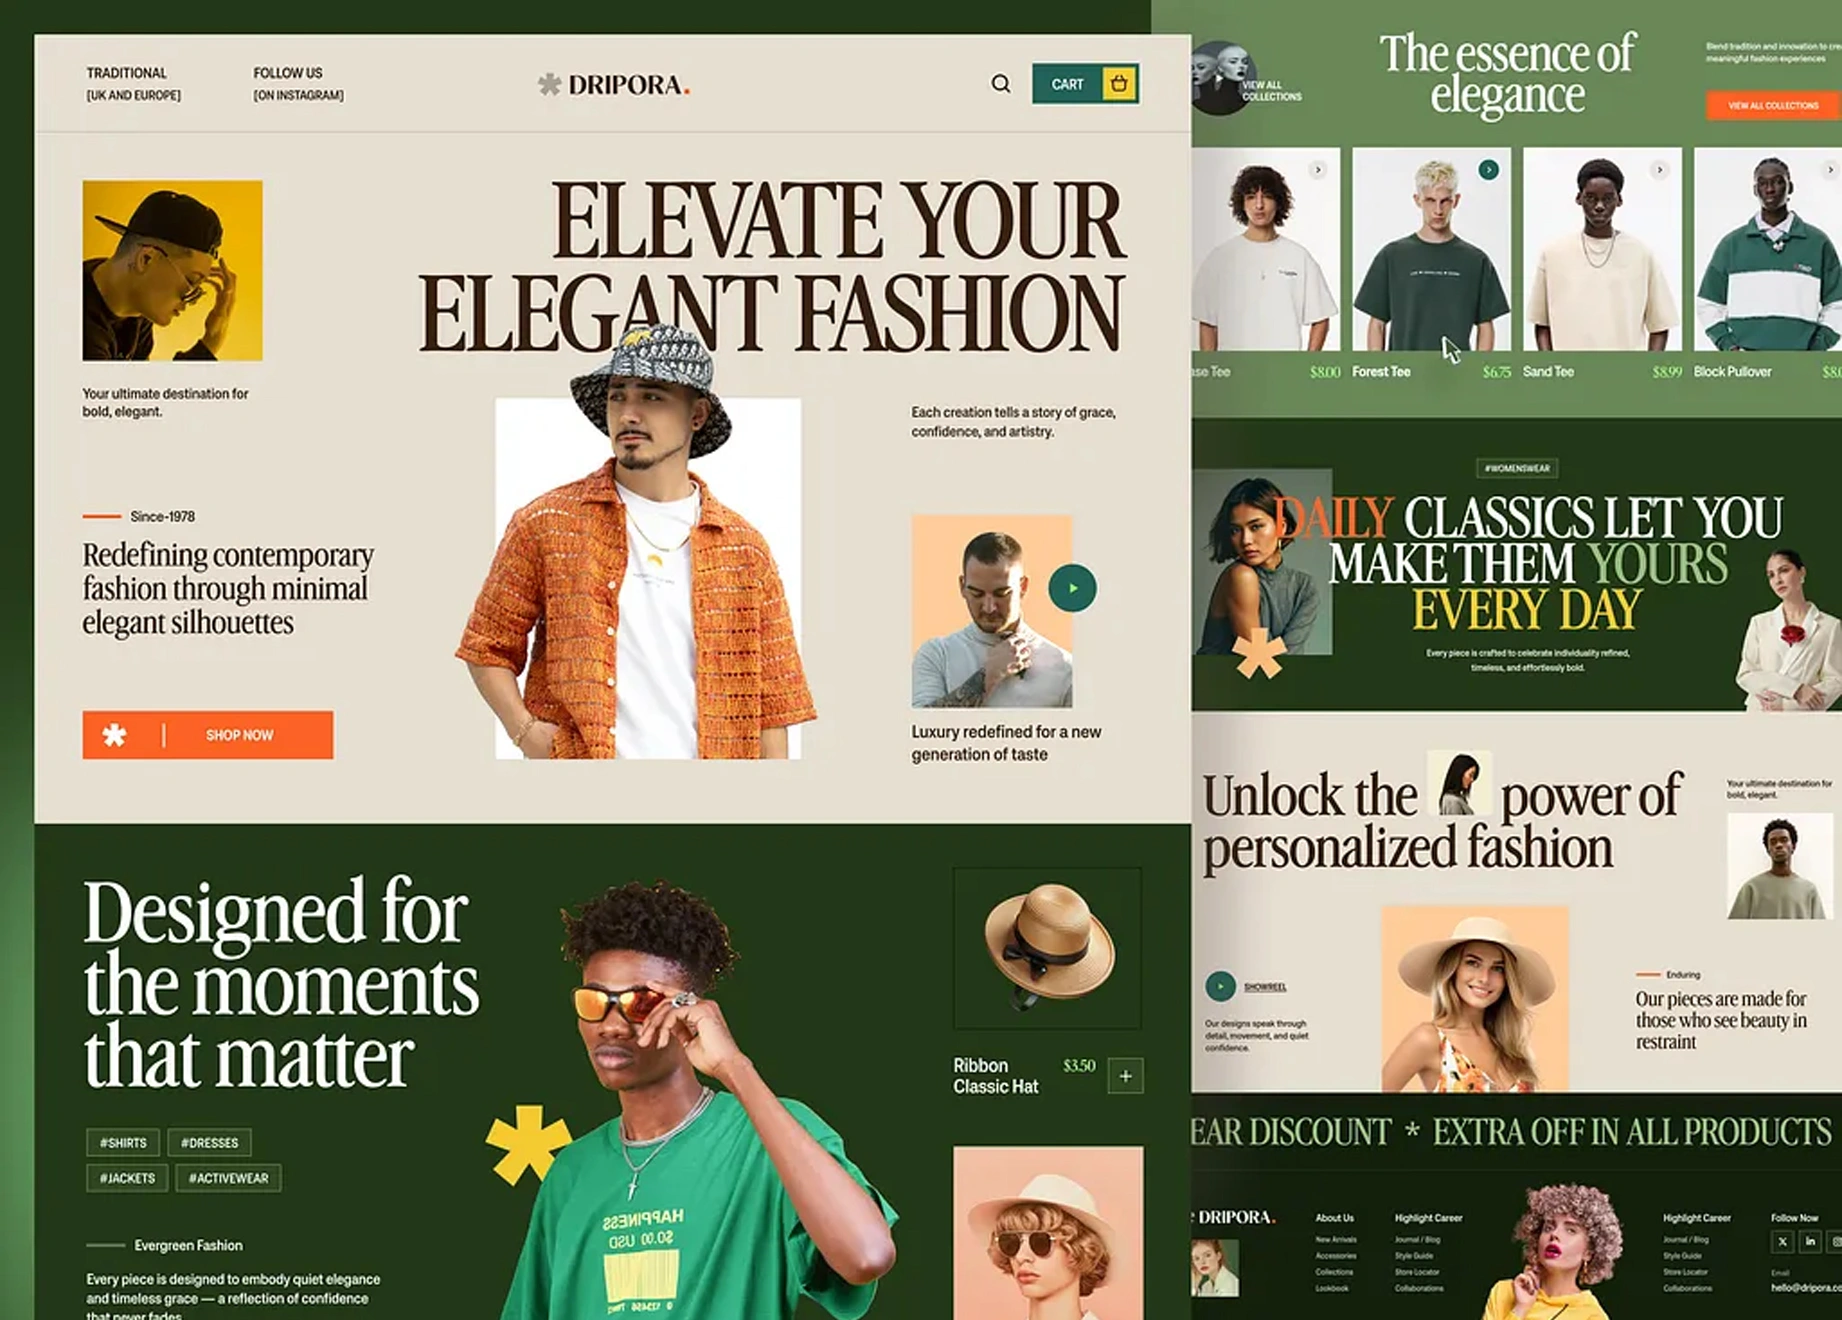
Task: Select the #SHIRTS tag
Action: pos(123,1142)
